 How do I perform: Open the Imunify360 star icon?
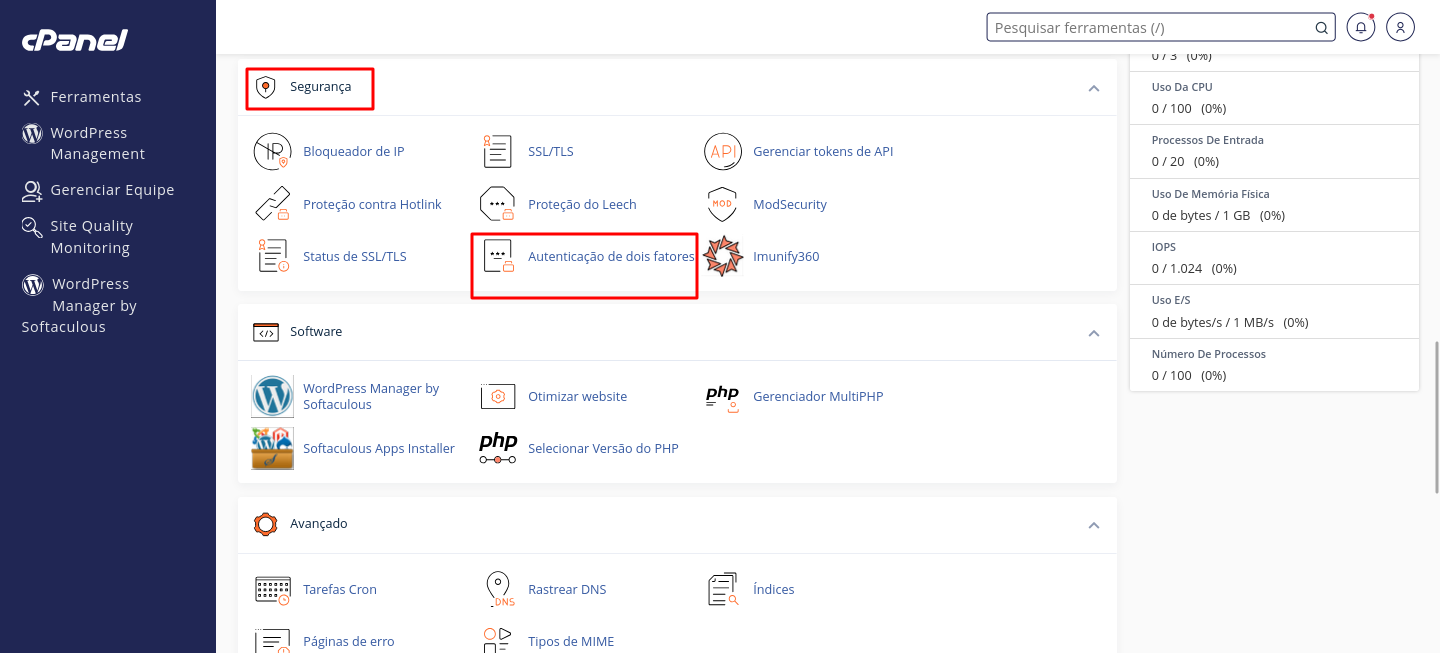pos(722,257)
